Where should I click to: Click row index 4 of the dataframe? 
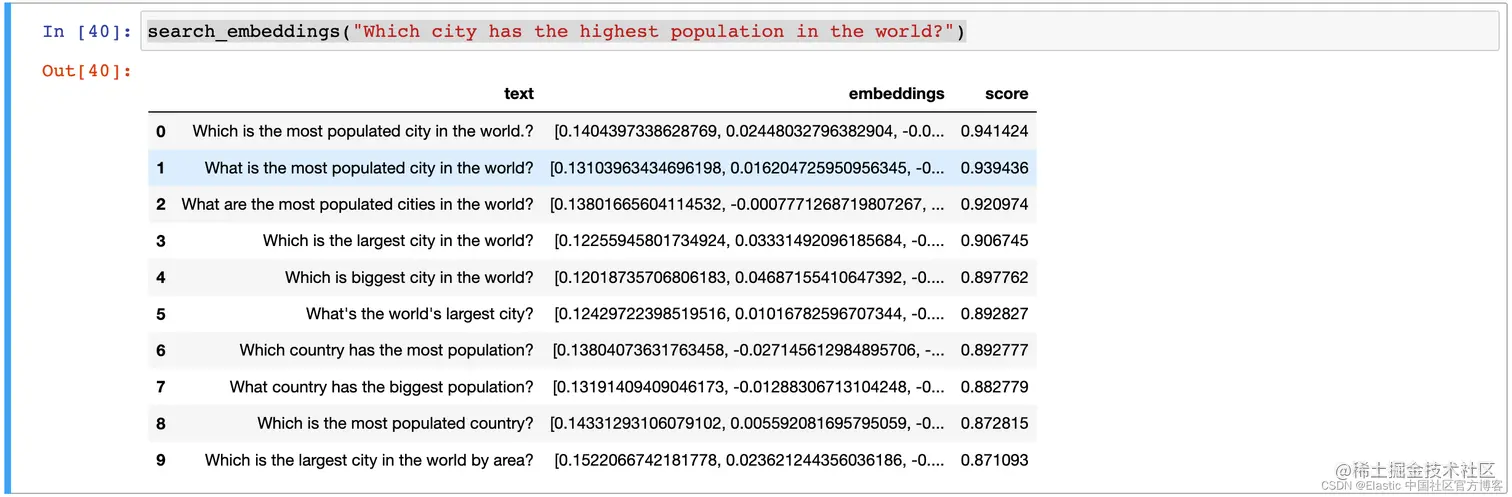pos(161,278)
